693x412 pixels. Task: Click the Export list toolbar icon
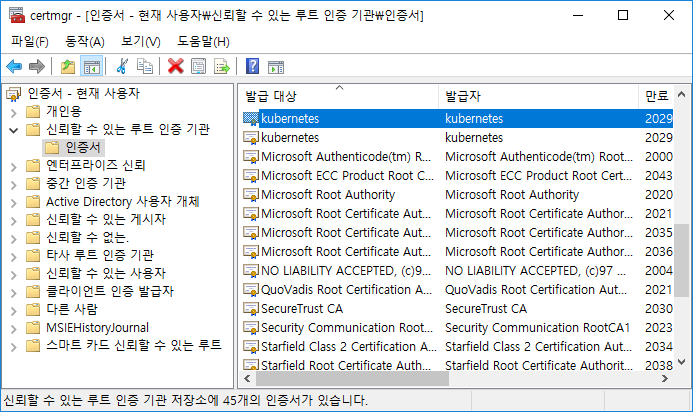222,67
